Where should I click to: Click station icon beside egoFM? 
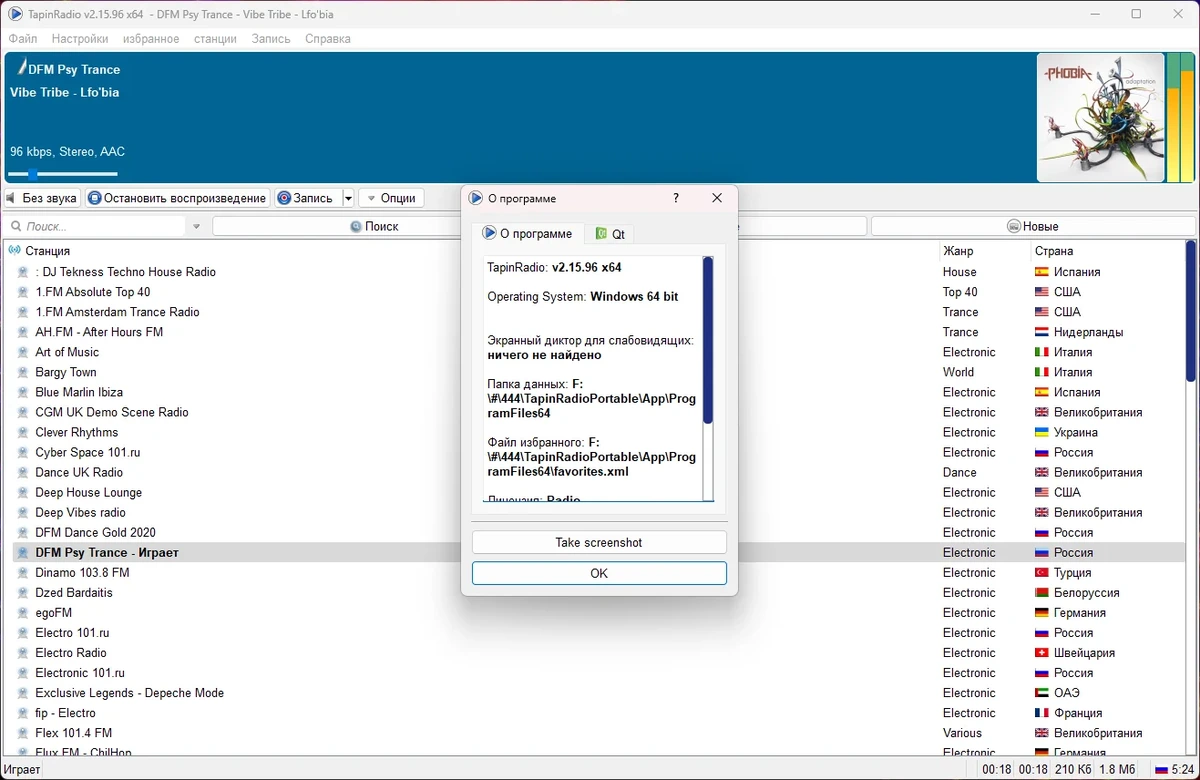24,613
